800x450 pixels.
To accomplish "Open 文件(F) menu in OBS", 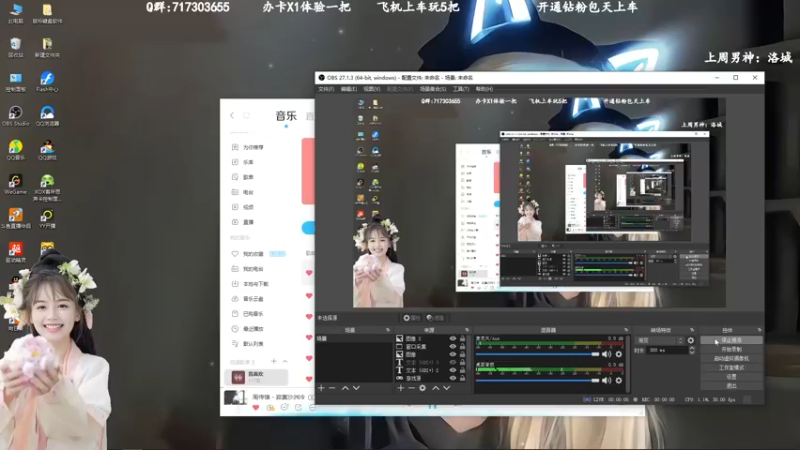I will click(x=326, y=89).
